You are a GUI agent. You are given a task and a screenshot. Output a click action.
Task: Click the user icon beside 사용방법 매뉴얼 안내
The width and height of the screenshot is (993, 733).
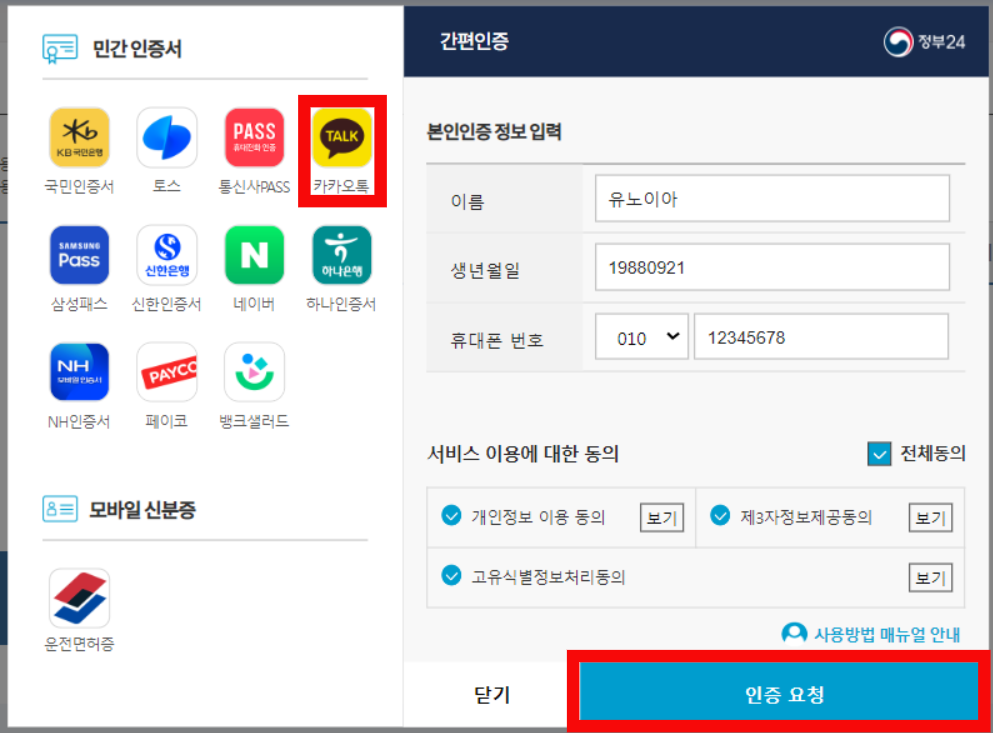pyautogui.click(x=794, y=633)
